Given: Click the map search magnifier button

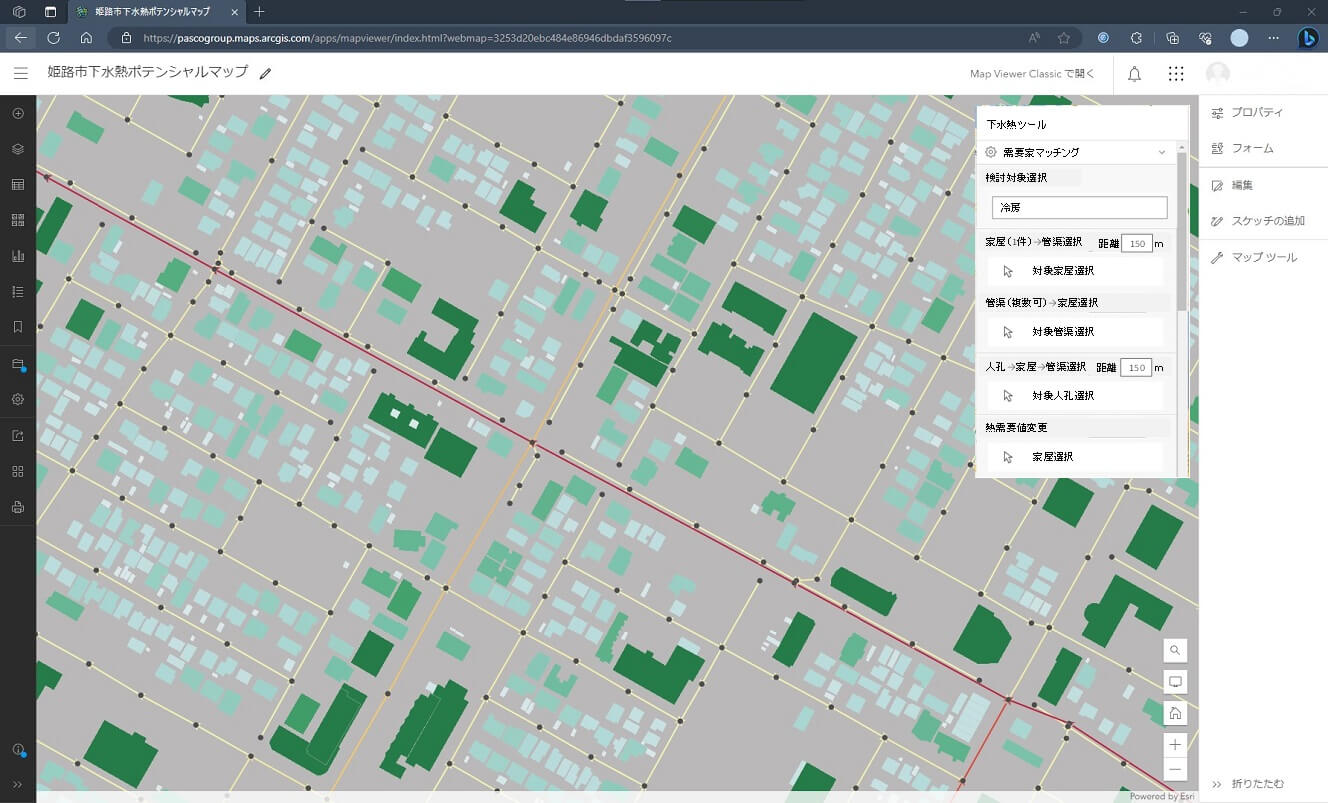Looking at the screenshot, I should pyautogui.click(x=1175, y=650).
